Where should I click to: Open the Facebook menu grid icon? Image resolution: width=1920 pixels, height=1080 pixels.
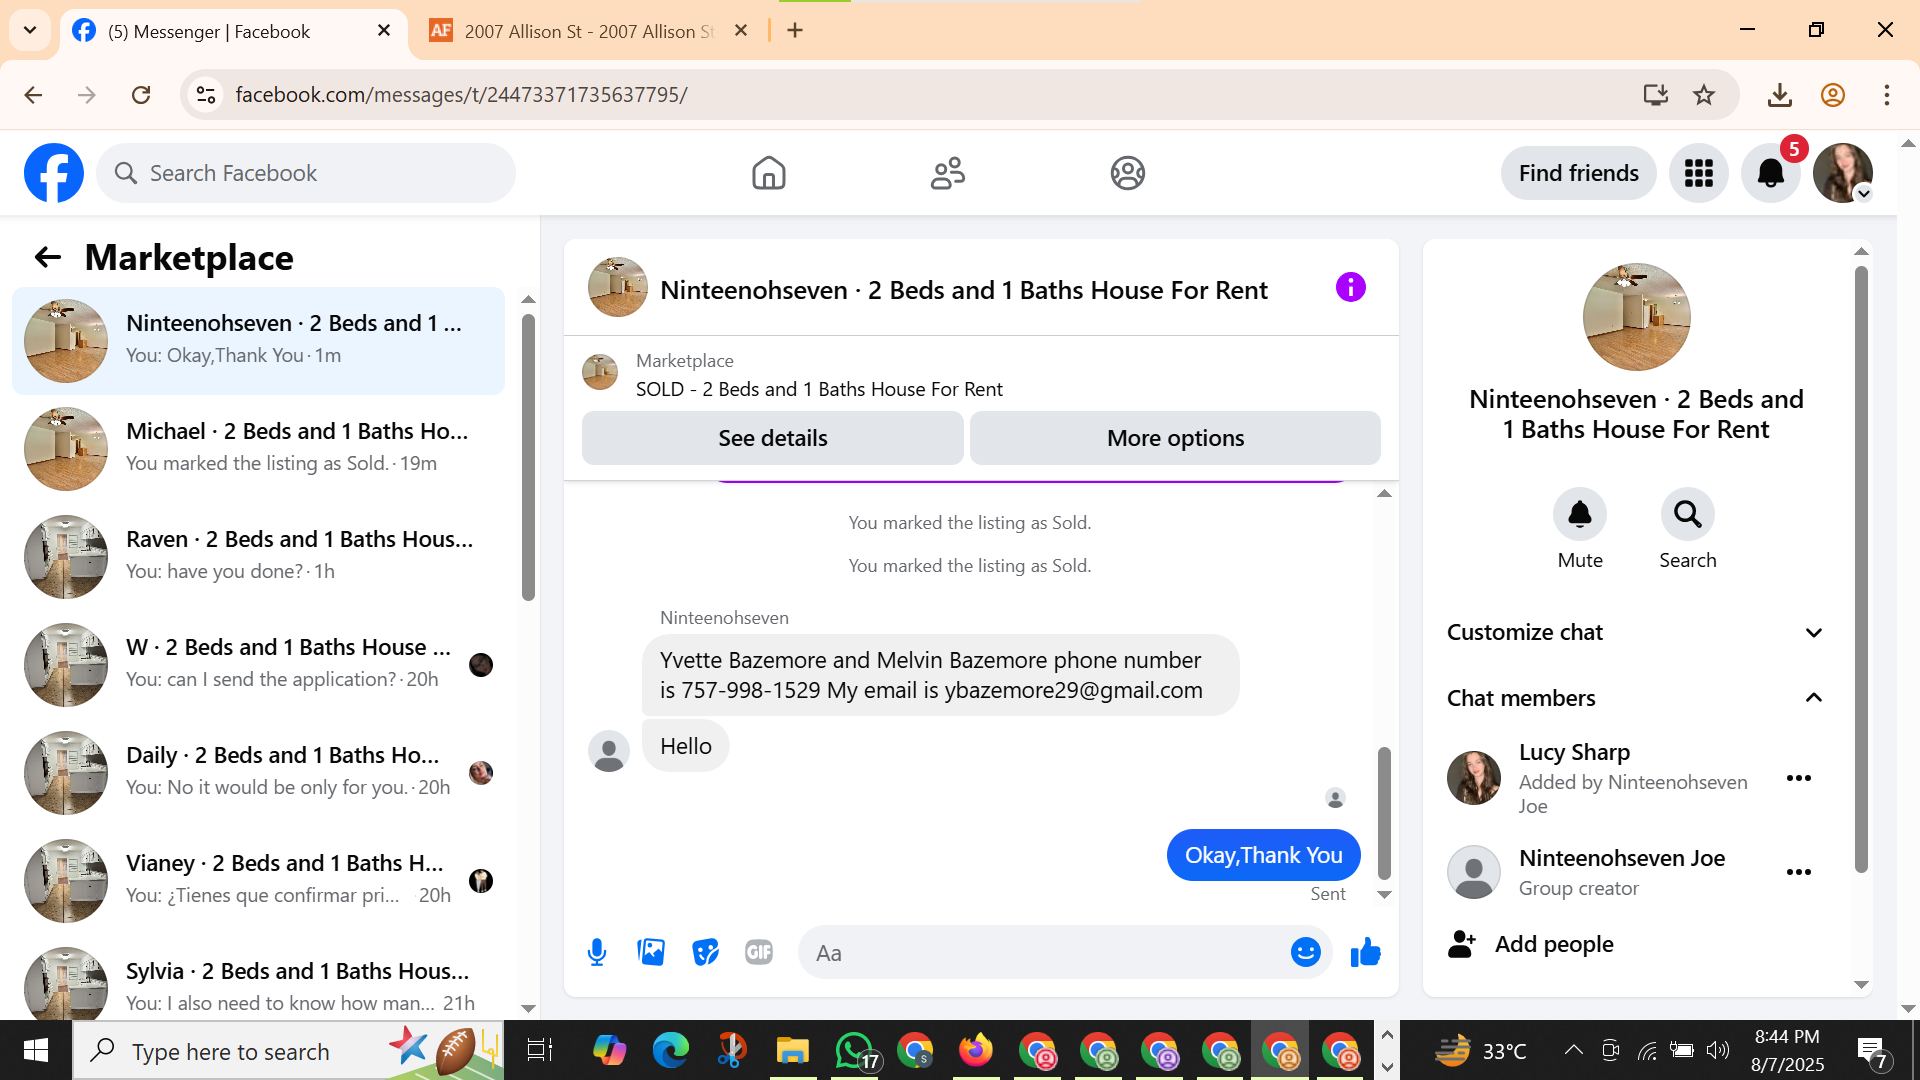click(1698, 173)
